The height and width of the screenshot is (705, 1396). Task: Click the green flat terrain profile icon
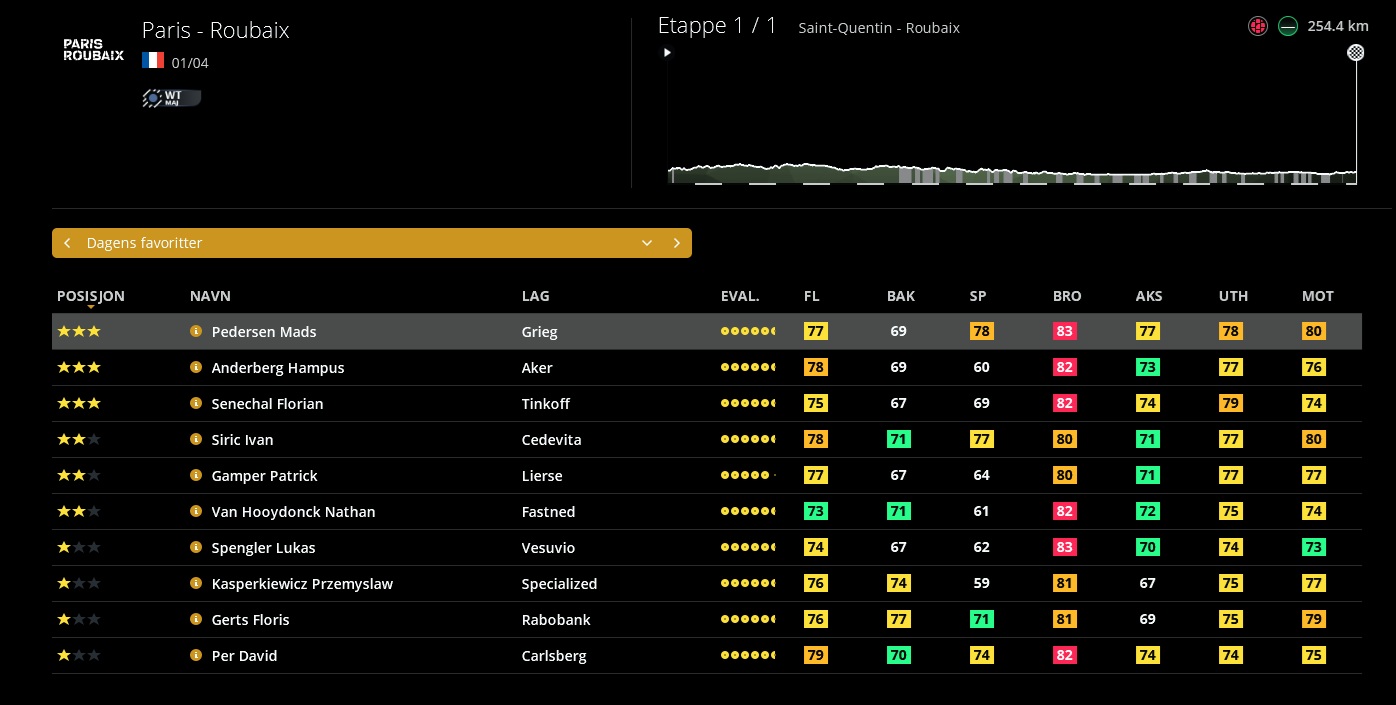coord(1288,27)
